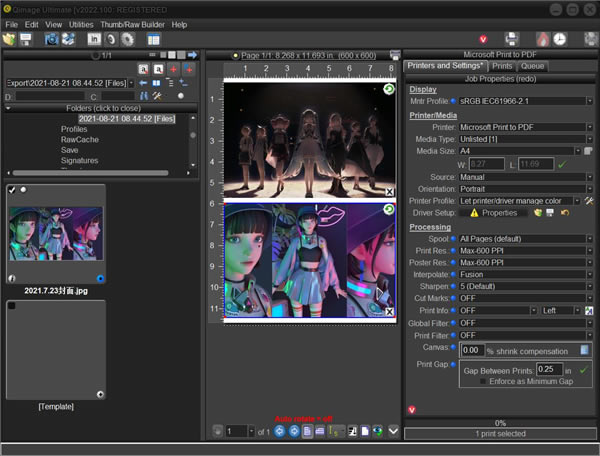Click the flame icon in the top toolbar

[x=543, y=39]
